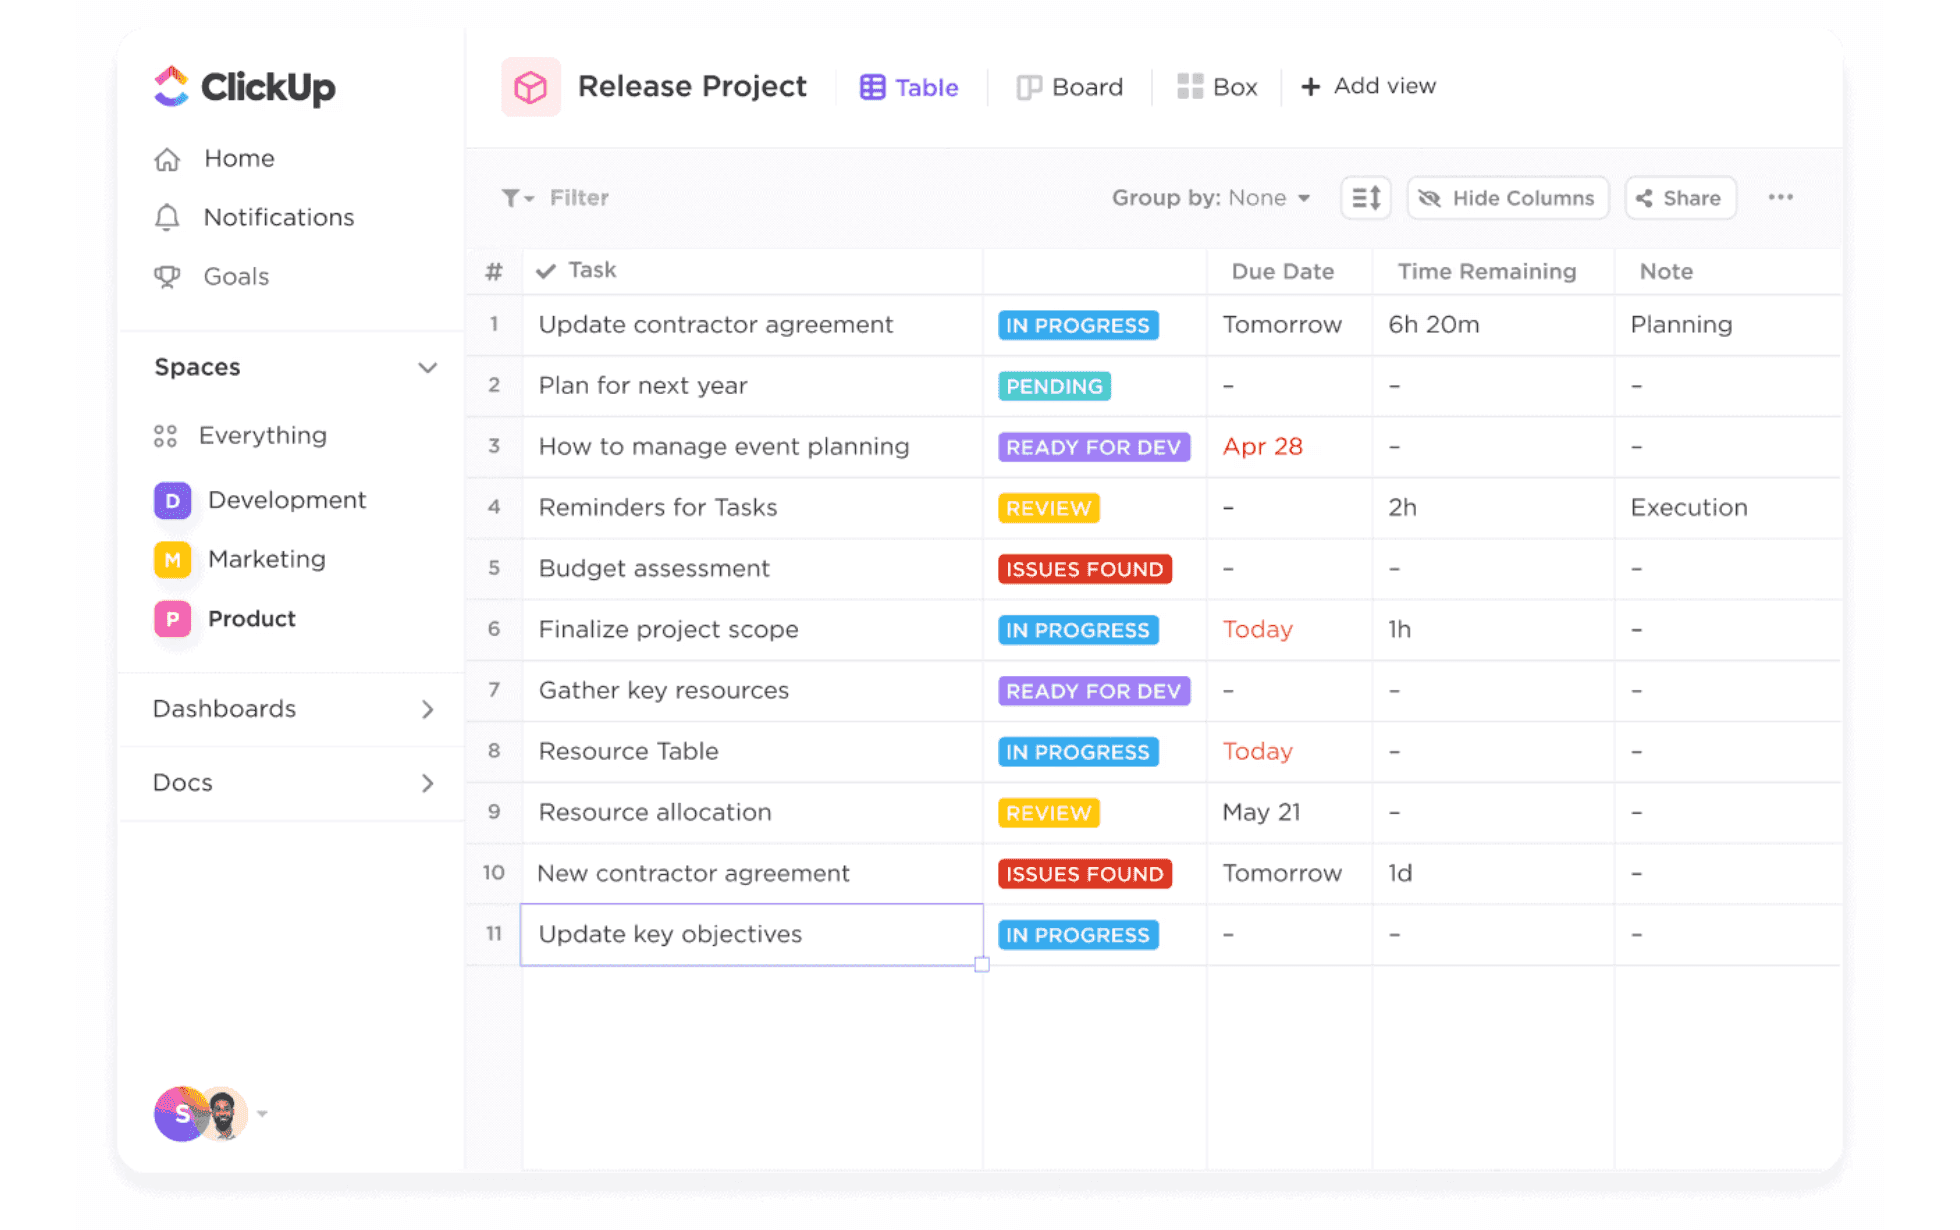Click the Marketing space icon
The image size is (1960, 1230).
coord(172,559)
